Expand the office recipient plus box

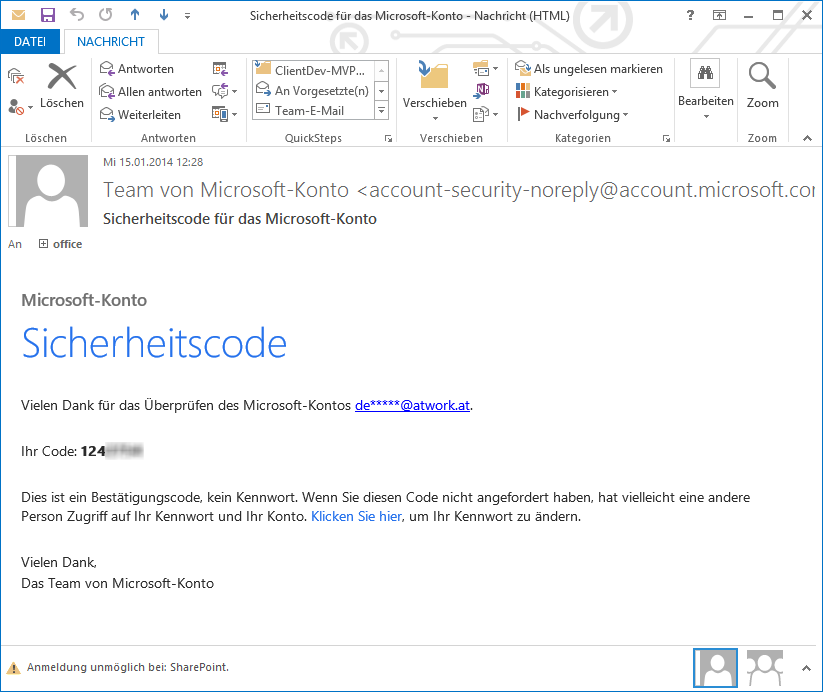(43, 244)
